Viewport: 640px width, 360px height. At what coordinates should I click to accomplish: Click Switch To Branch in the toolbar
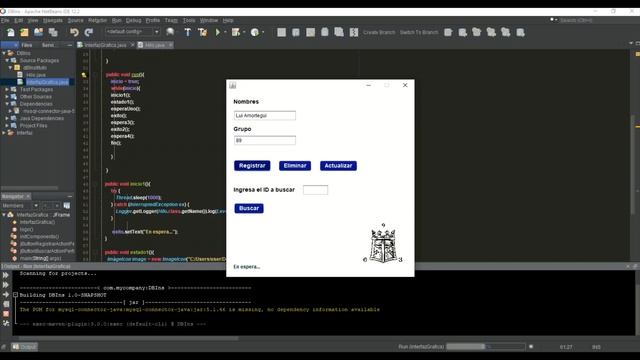[419, 32]
